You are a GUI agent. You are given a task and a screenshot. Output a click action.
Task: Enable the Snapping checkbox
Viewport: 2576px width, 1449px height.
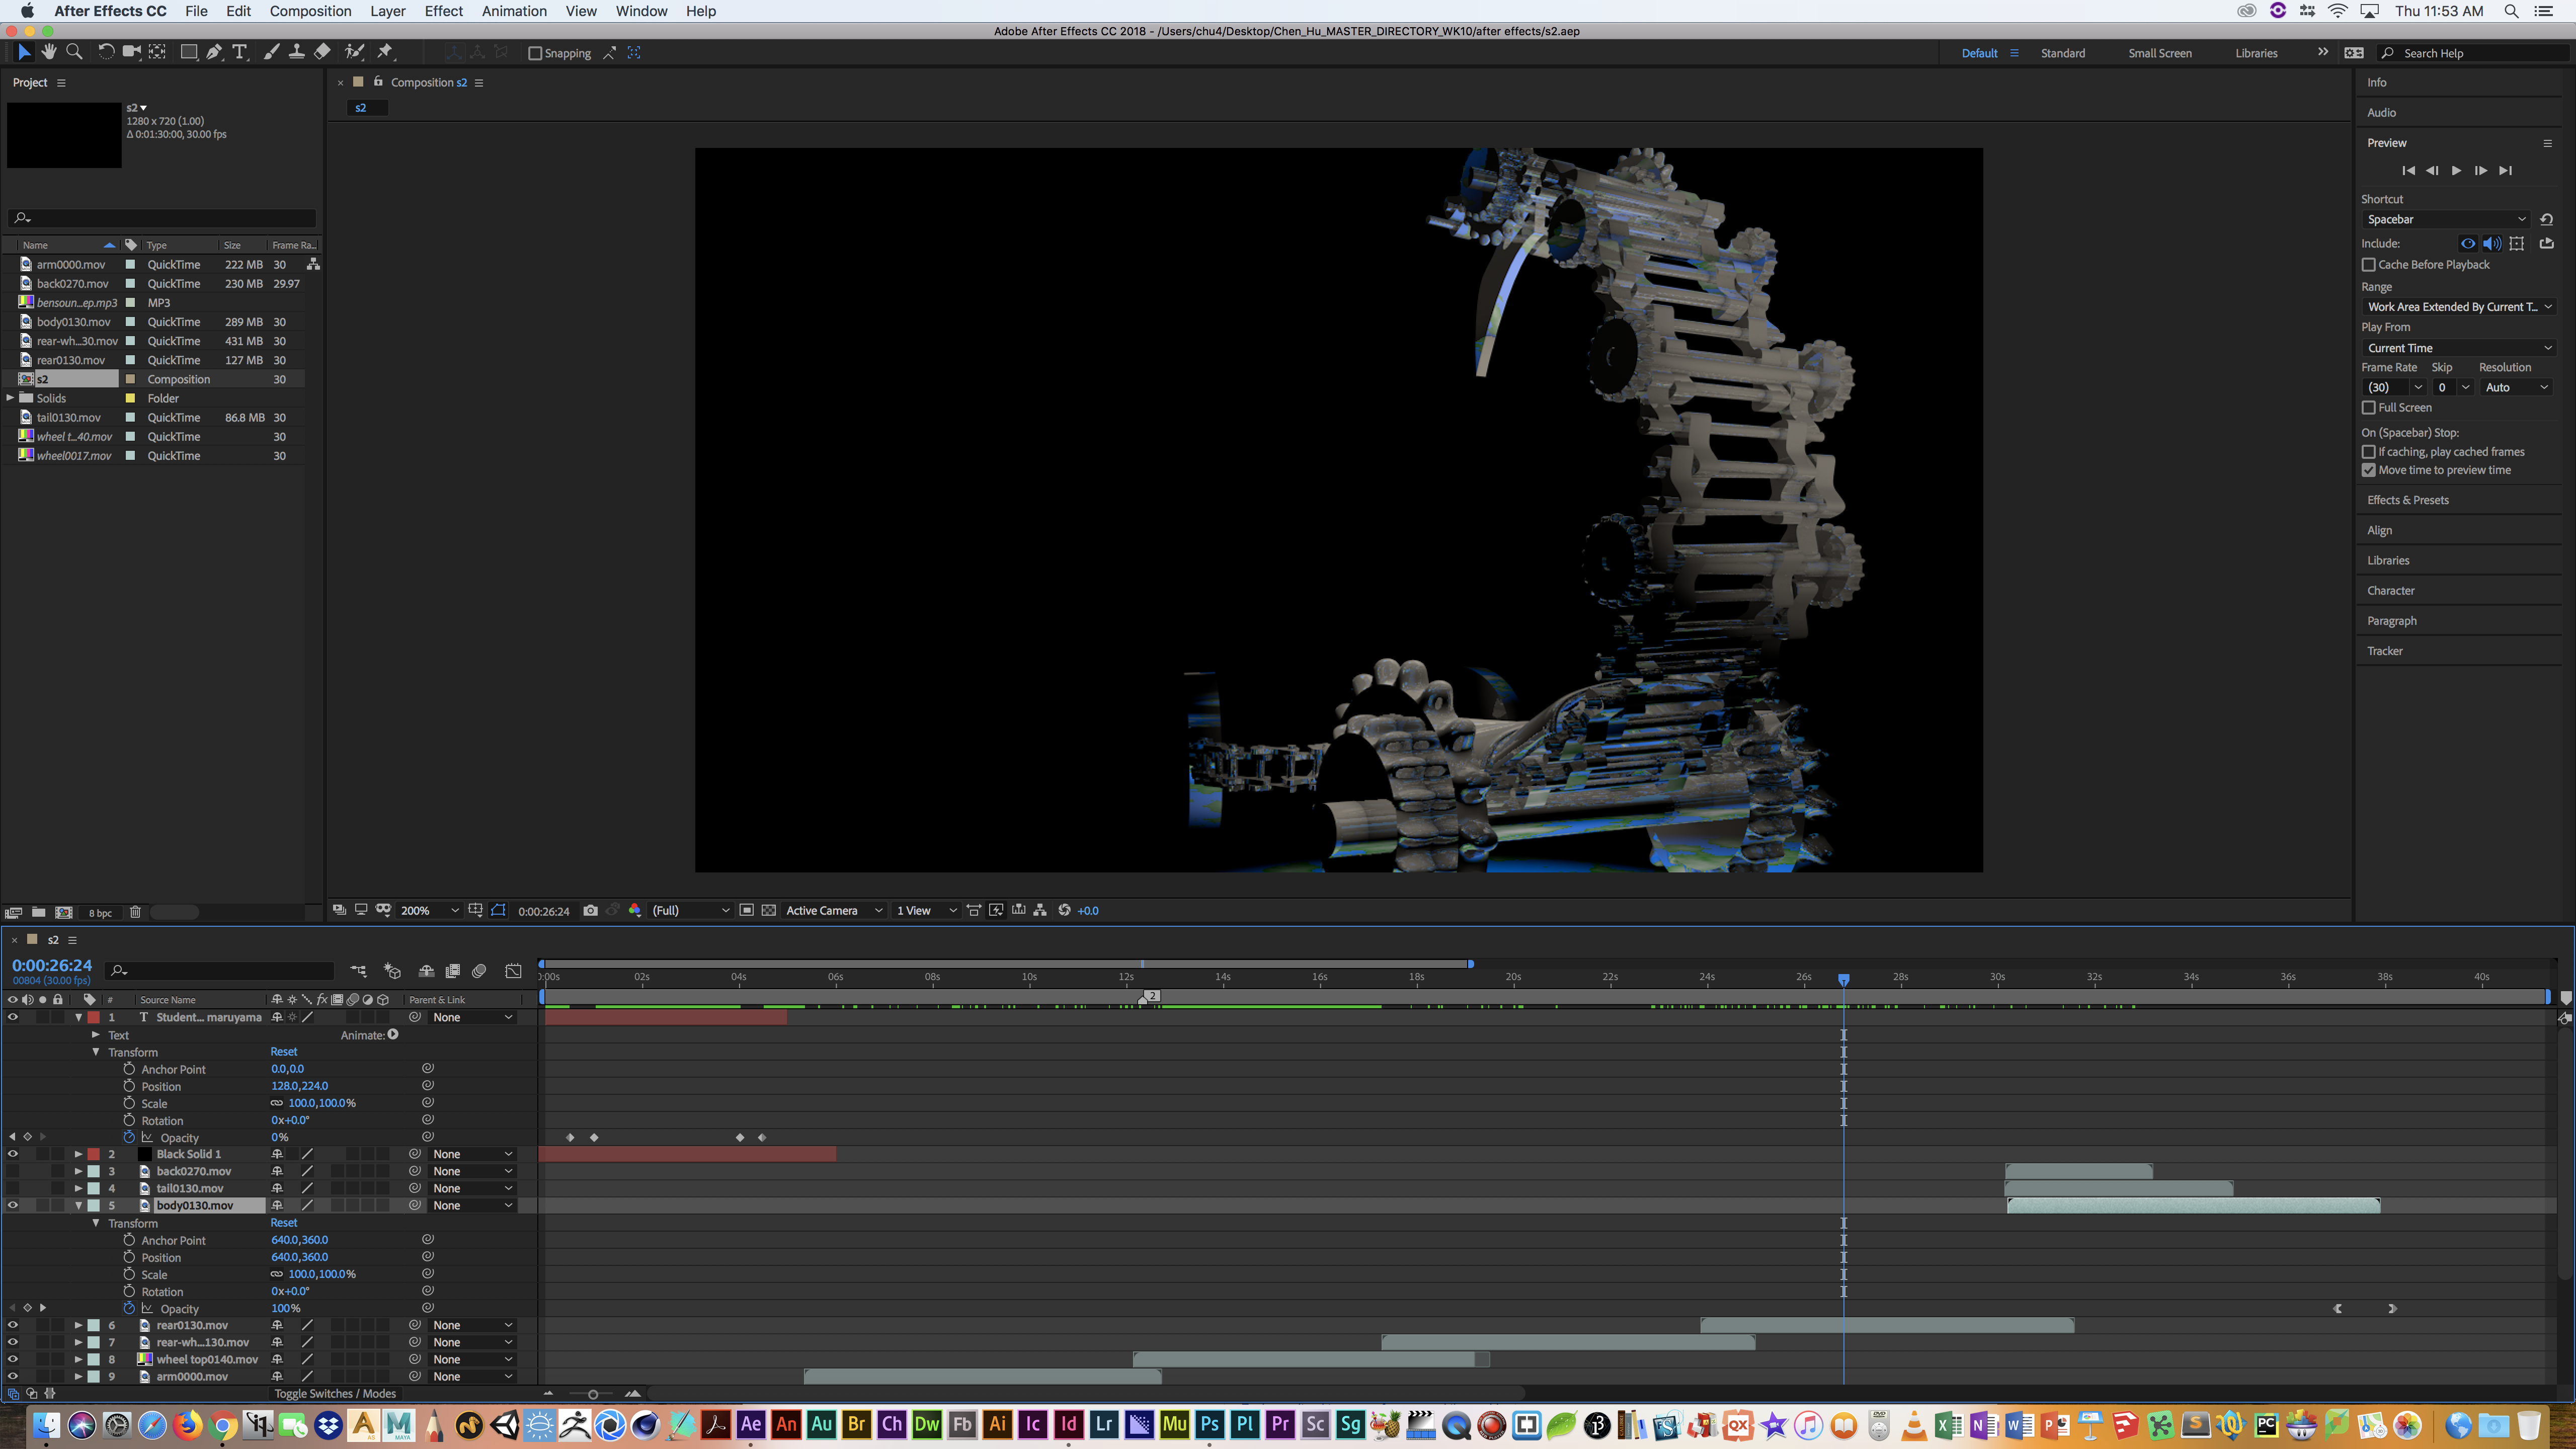tap(535, 53)
